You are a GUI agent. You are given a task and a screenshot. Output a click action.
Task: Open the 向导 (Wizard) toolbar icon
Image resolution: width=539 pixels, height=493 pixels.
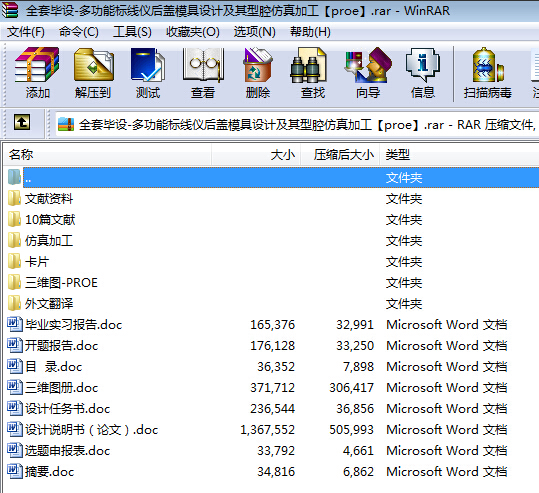(368, 65)
